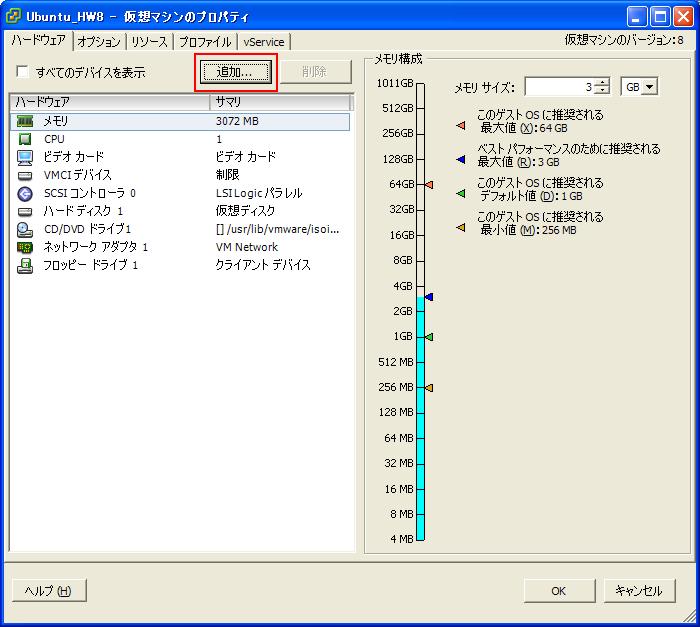Click the 1011GB scale label
Viewport: 700px width, 627px height.
coord(395,83)
